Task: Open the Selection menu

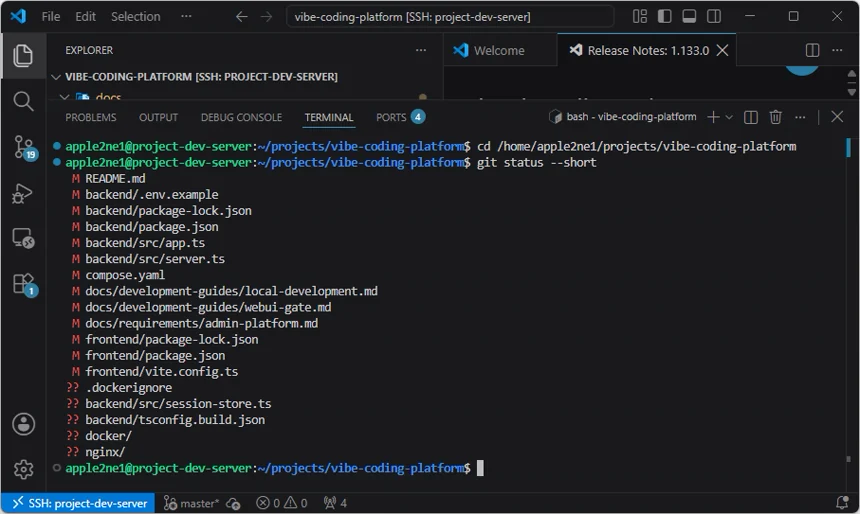Action: 135,16
